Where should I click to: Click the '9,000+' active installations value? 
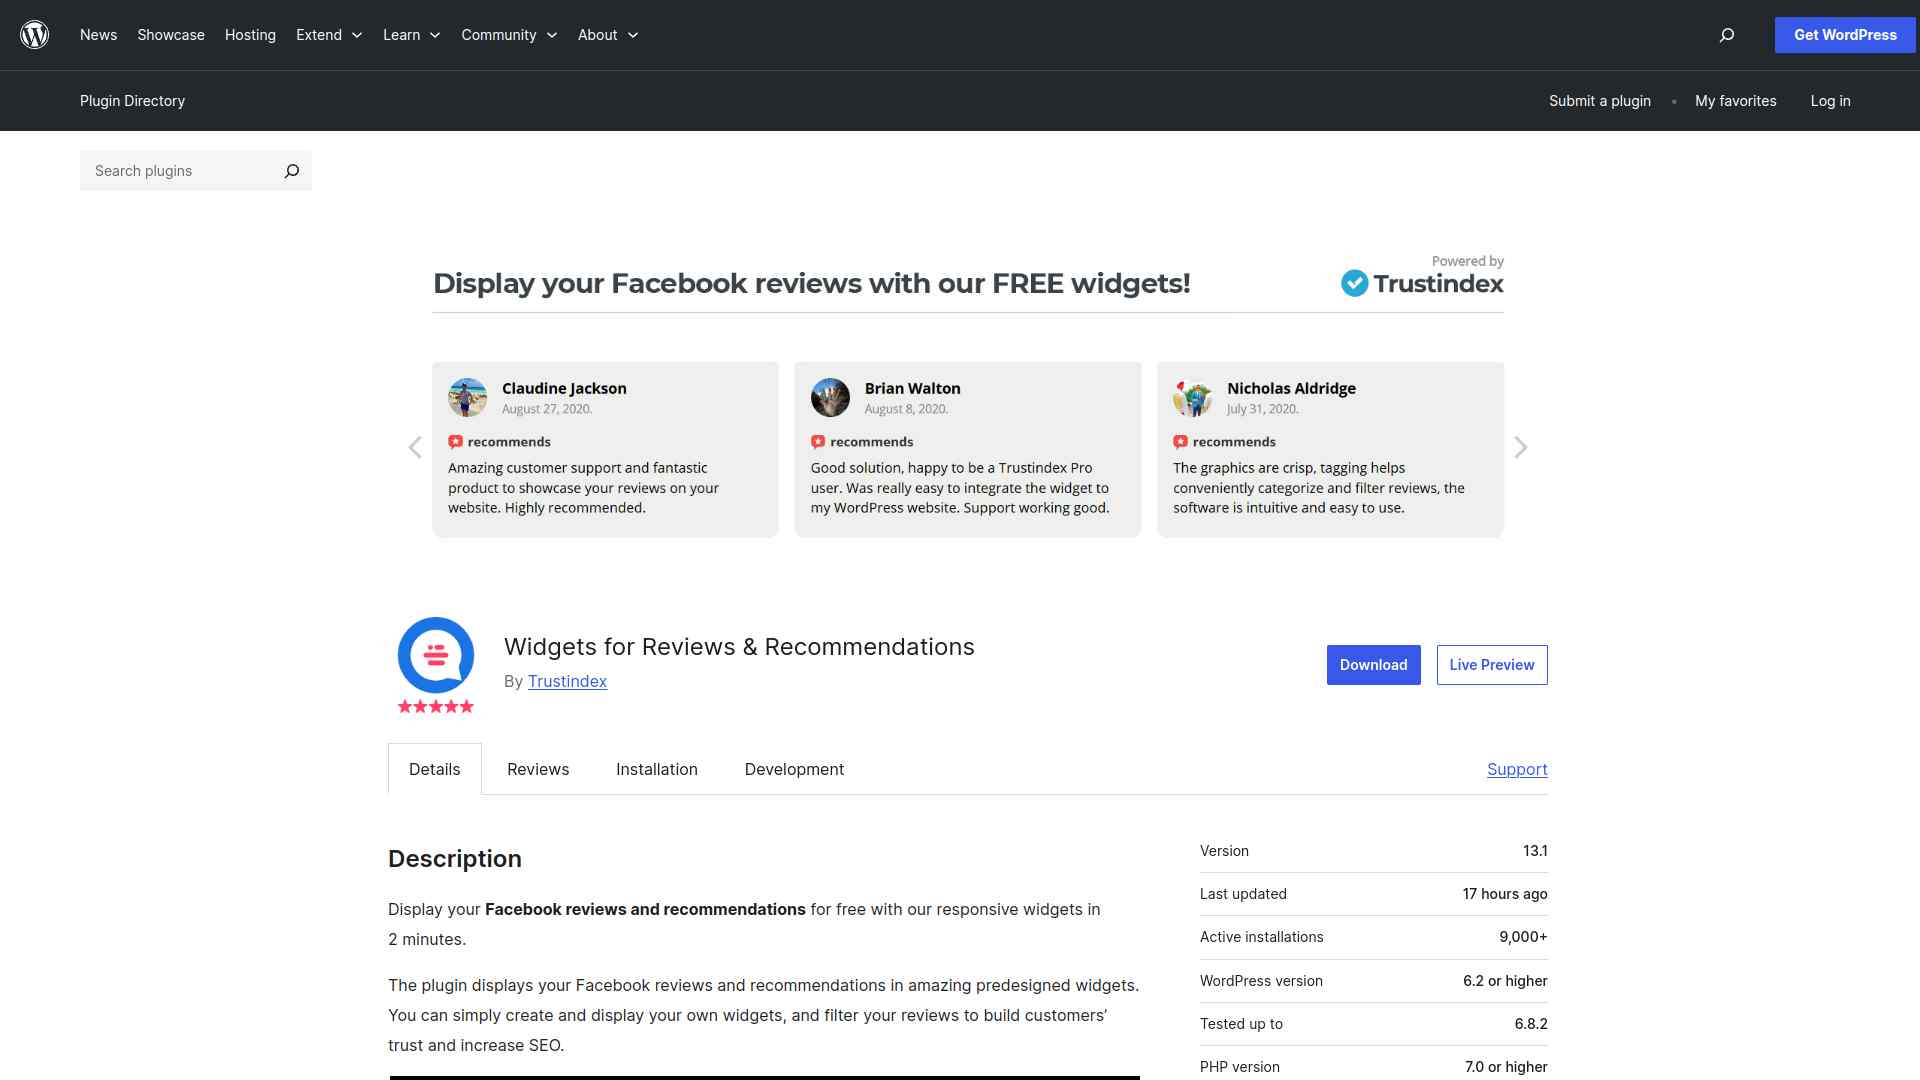[1523, 937]
